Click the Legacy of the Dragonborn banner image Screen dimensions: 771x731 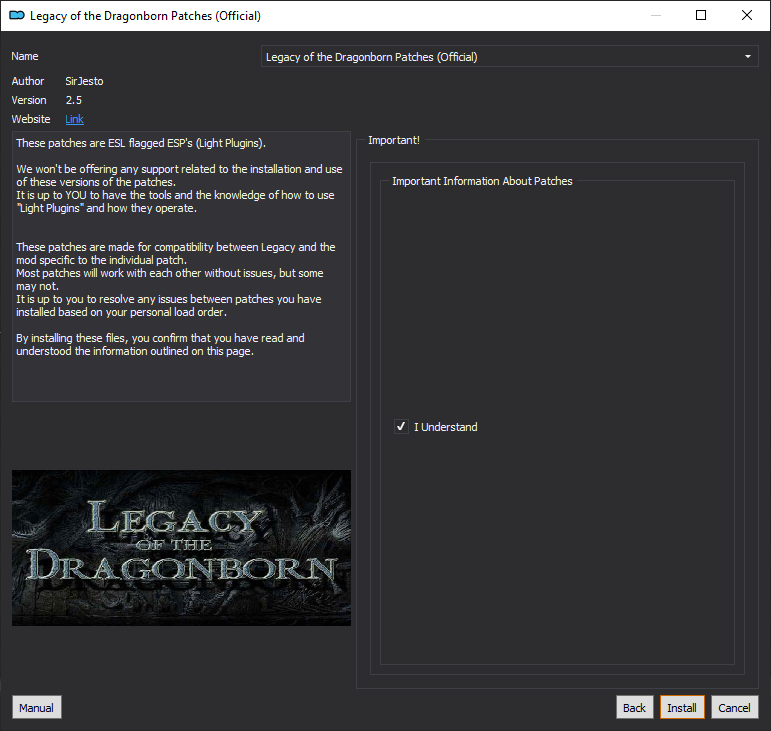(181, 548)
